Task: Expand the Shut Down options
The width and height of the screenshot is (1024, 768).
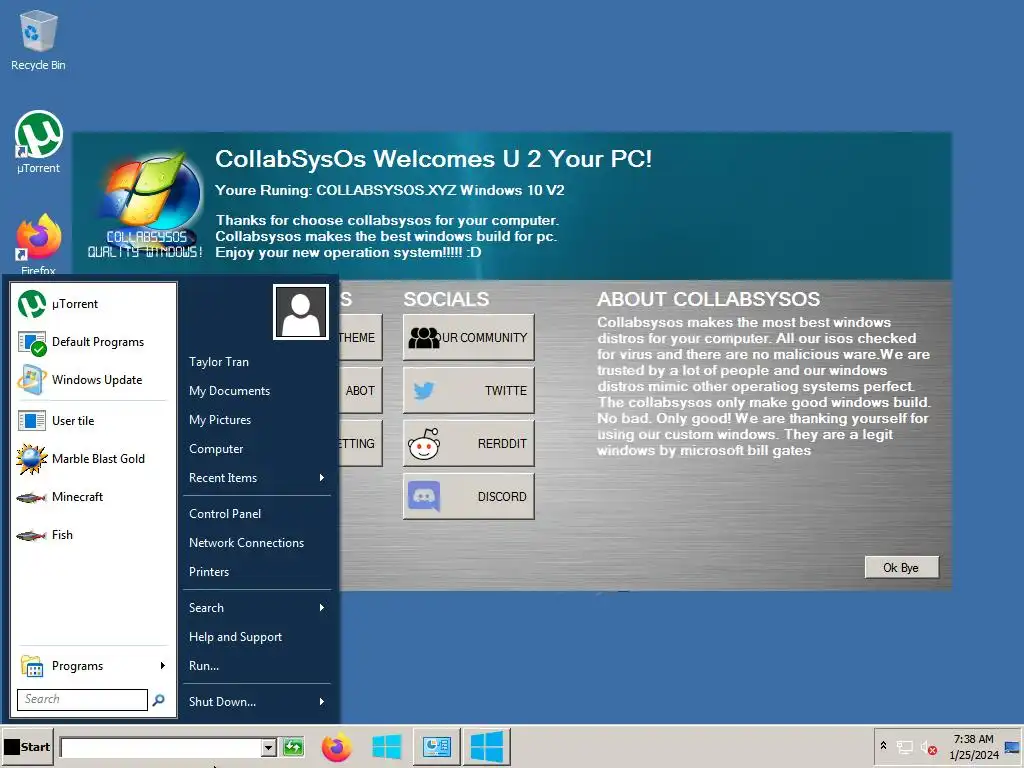Action: pyautogui.click(x=257, y=702)
